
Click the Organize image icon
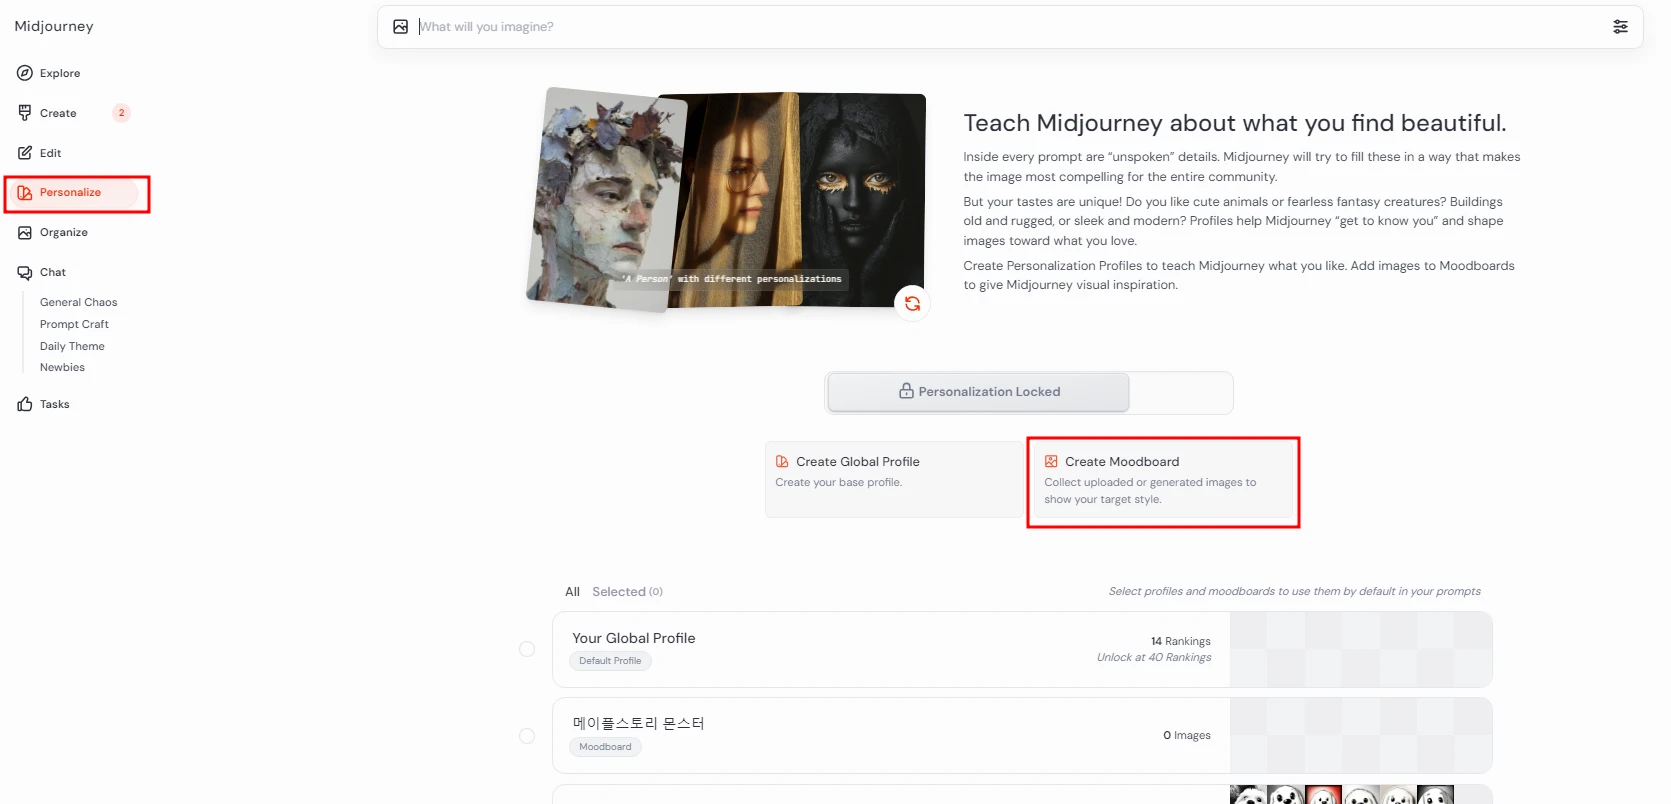point(25,232)
